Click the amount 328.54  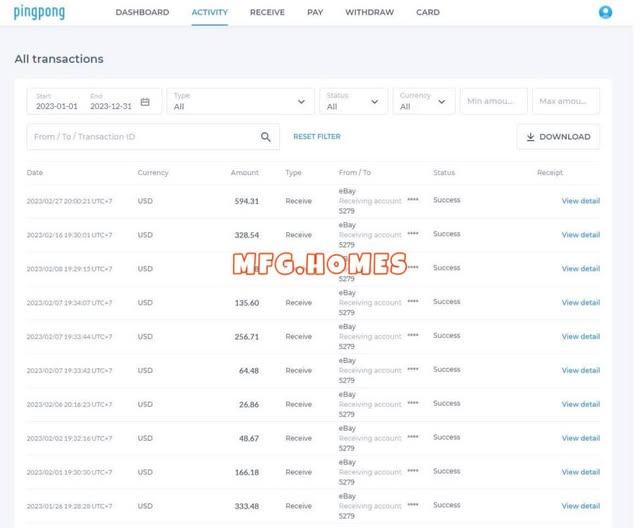(x=247, y=235)
